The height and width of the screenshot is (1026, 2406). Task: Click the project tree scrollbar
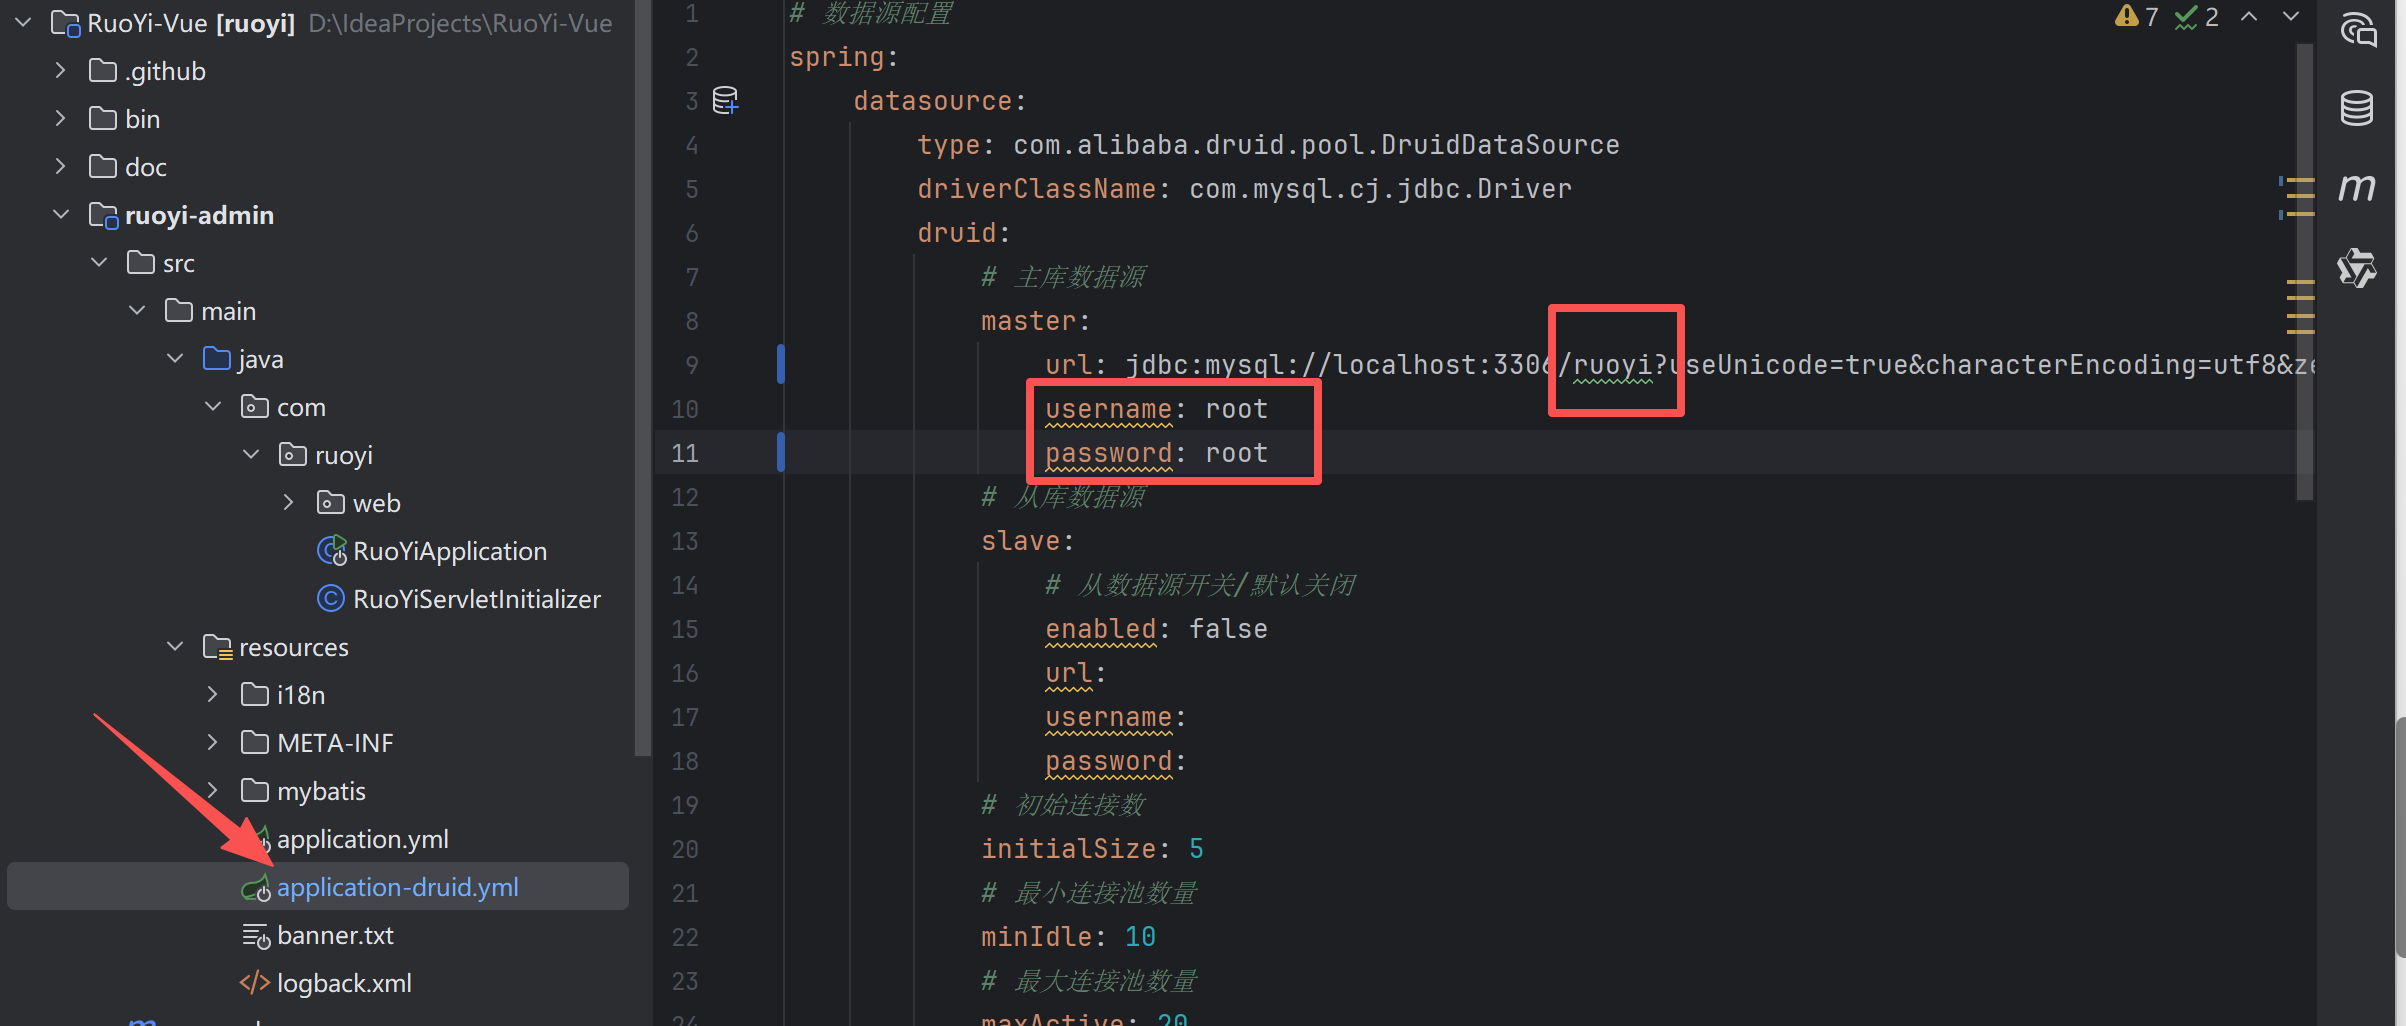[x=643, y=378]
